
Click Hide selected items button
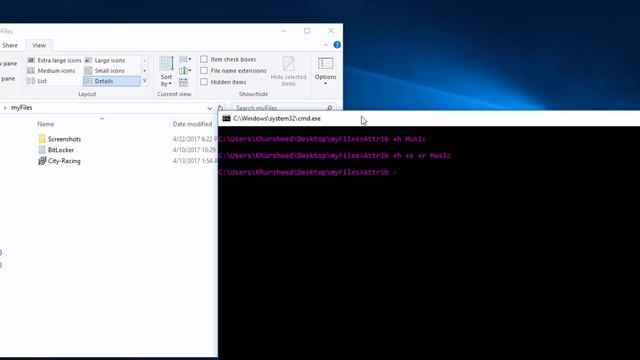coord(289,71)
